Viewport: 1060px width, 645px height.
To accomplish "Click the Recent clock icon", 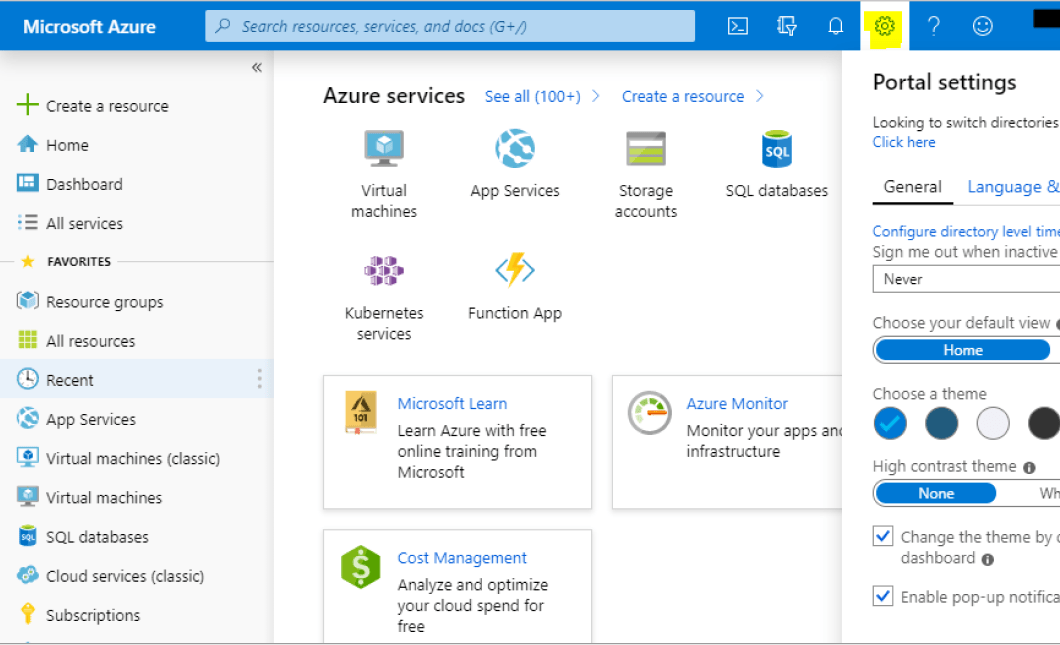I will (x=27, y=379).
